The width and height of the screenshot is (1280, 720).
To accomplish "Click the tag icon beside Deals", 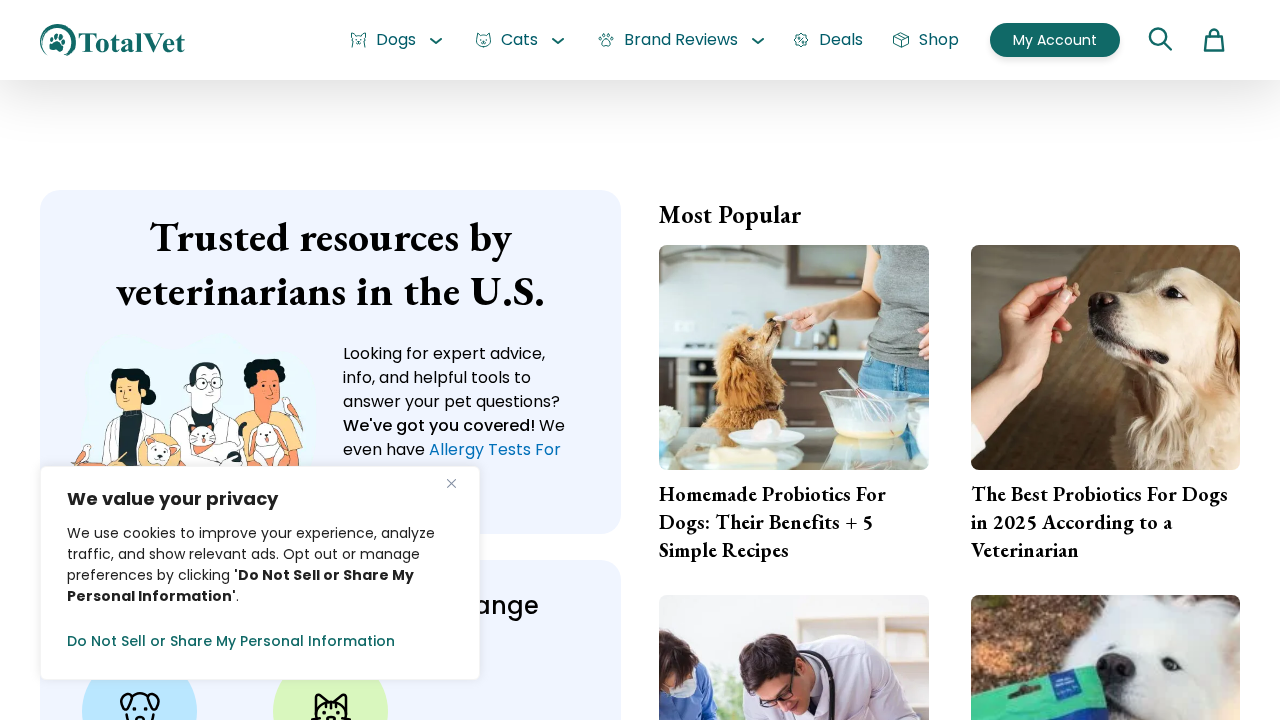I will pos(801,40).
